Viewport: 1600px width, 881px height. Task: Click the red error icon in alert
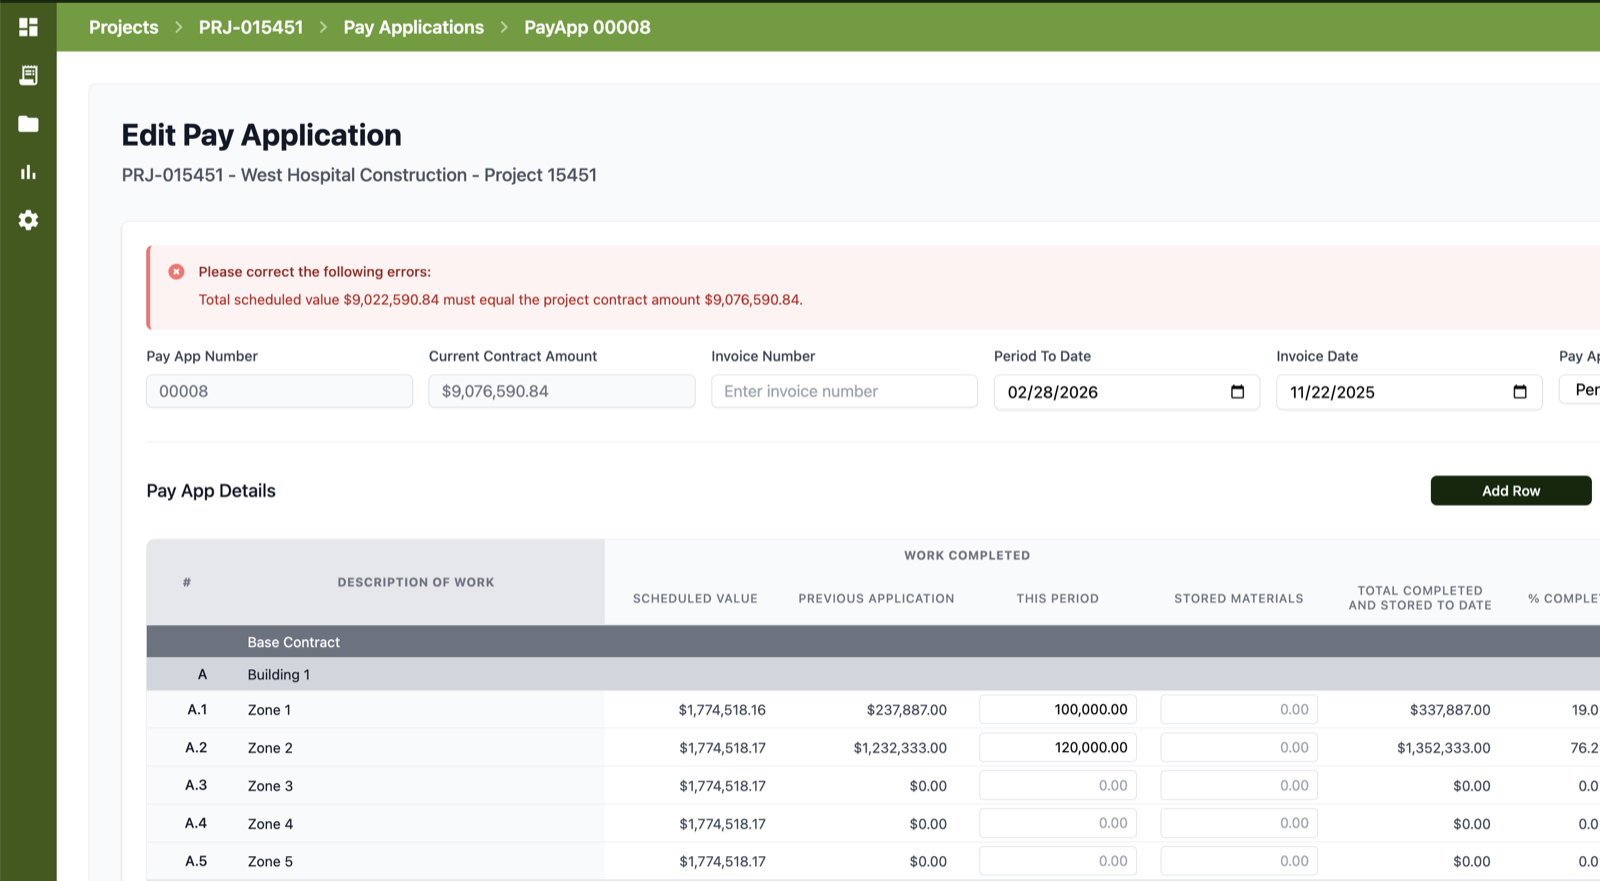coord(176,272)
